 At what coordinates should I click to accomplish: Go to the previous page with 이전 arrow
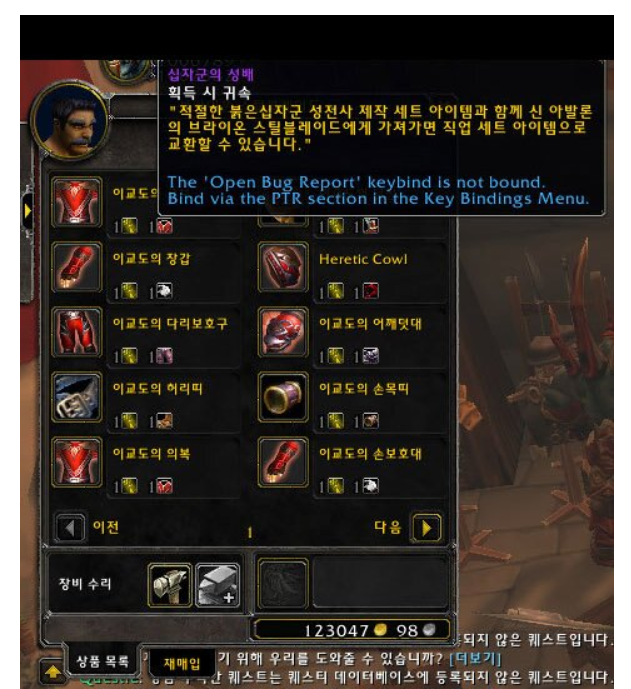click(70, 527)
